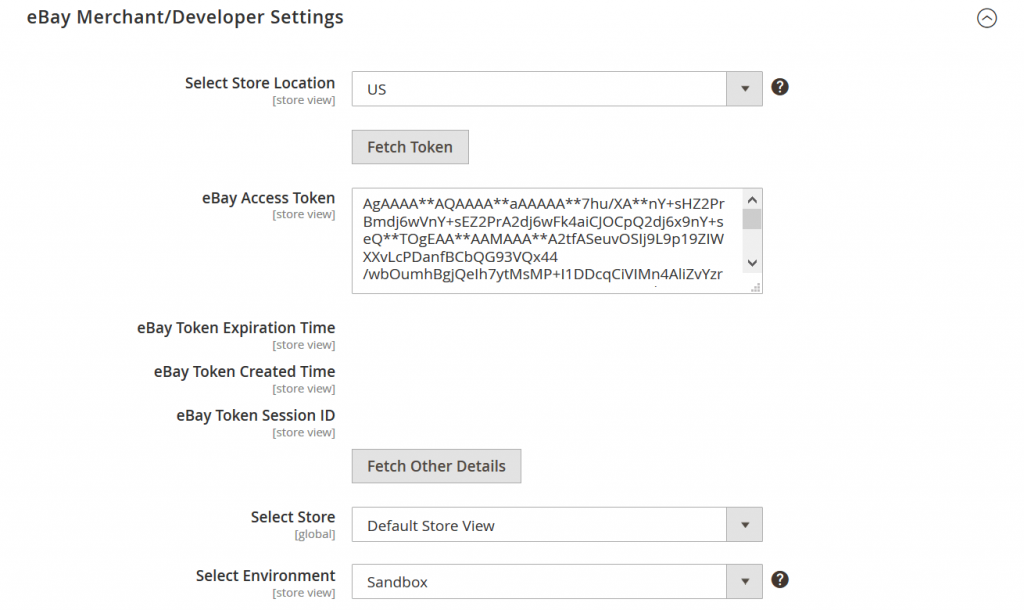
Task: Open help tooltip for Select Store Location
Action: coord(780,87)
